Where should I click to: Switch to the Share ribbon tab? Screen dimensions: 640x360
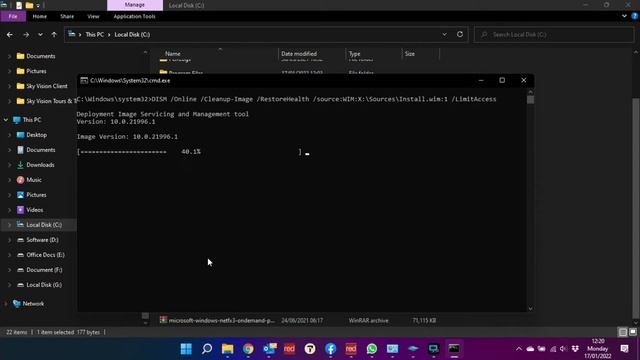coord(67,16)
